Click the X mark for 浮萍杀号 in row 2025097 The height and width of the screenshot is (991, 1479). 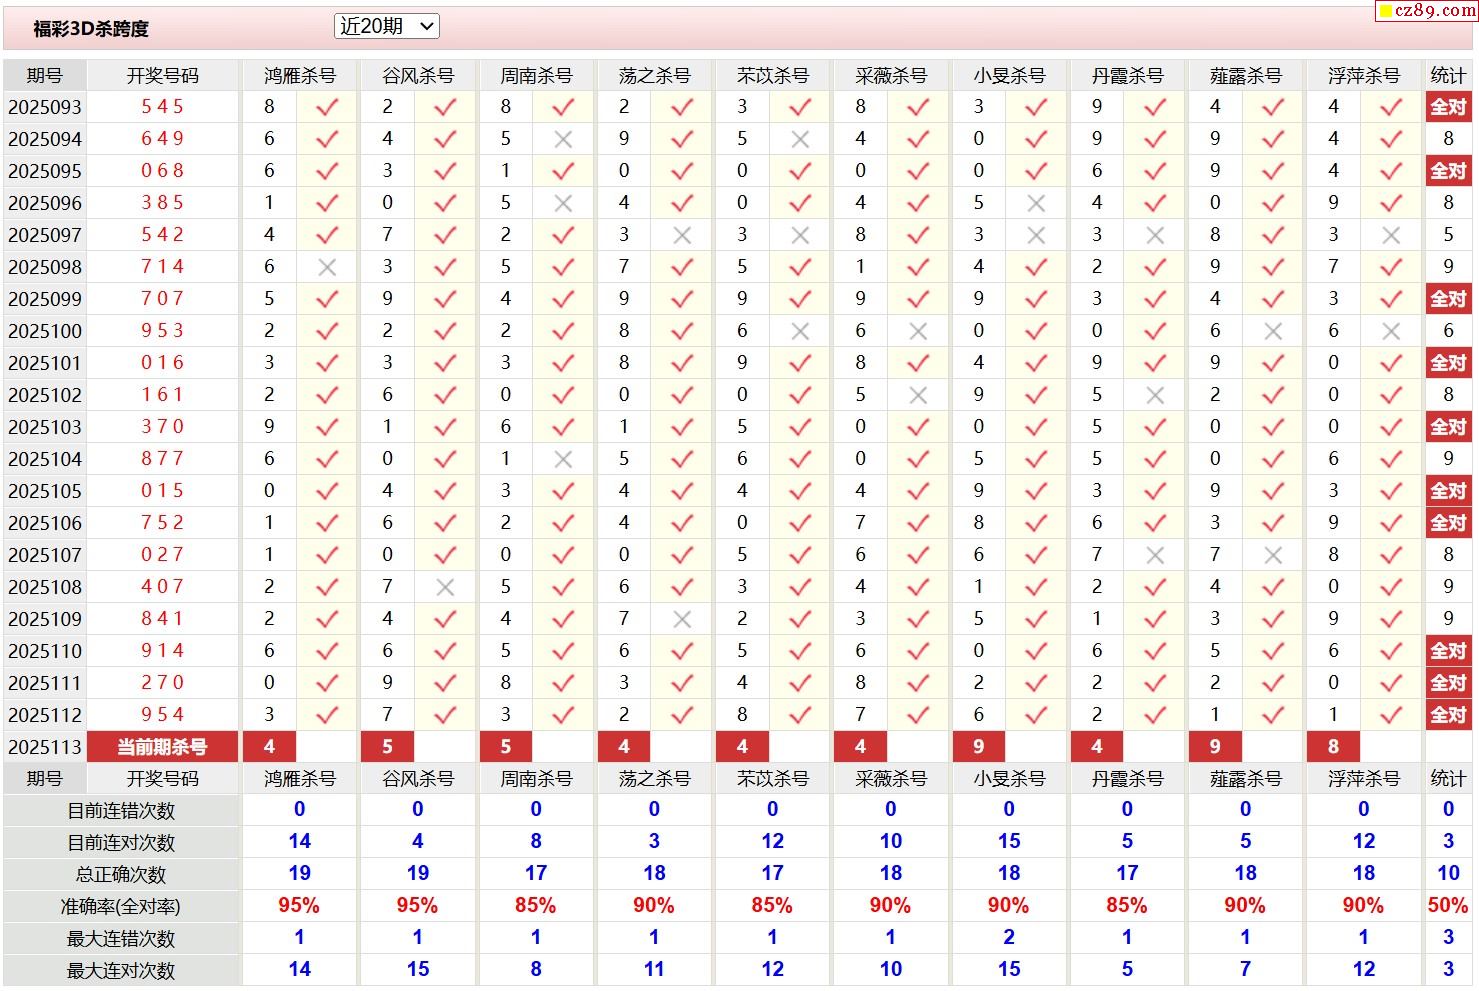click(x=1391, y=235)
